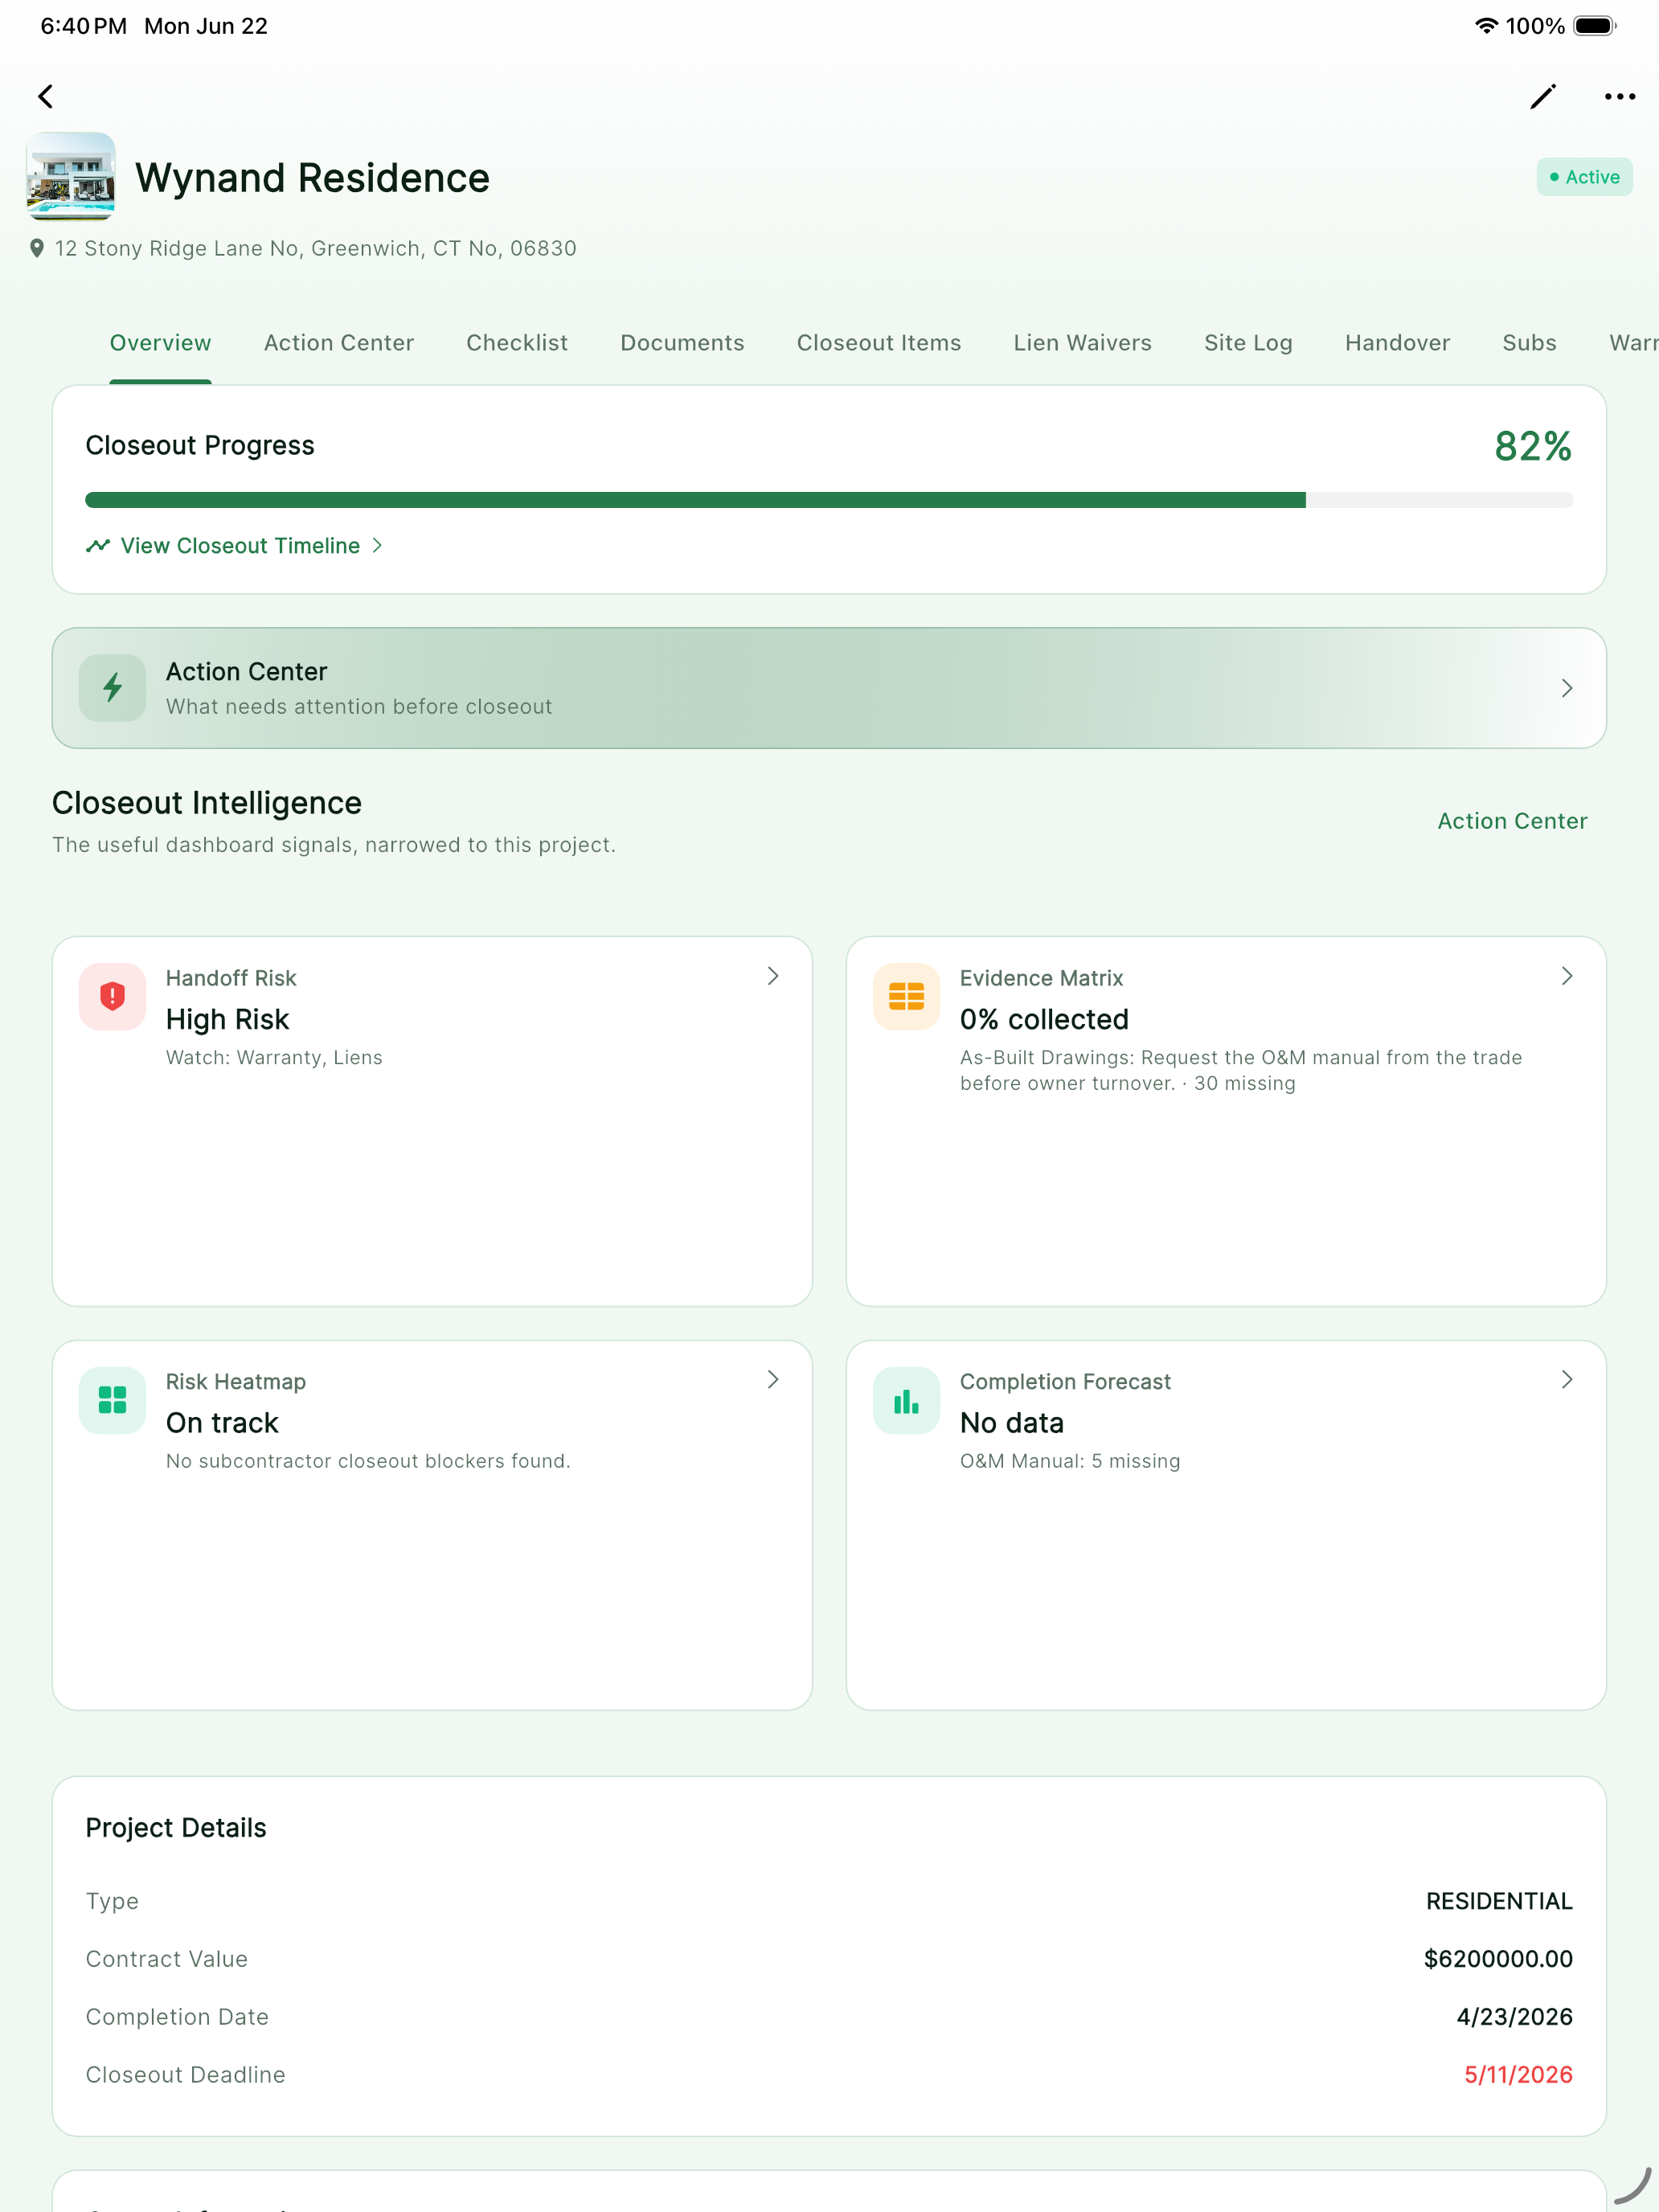Switch to the Checklist tab
Viewport: 1659px width, 2212px height.
[x=517, y=343]
